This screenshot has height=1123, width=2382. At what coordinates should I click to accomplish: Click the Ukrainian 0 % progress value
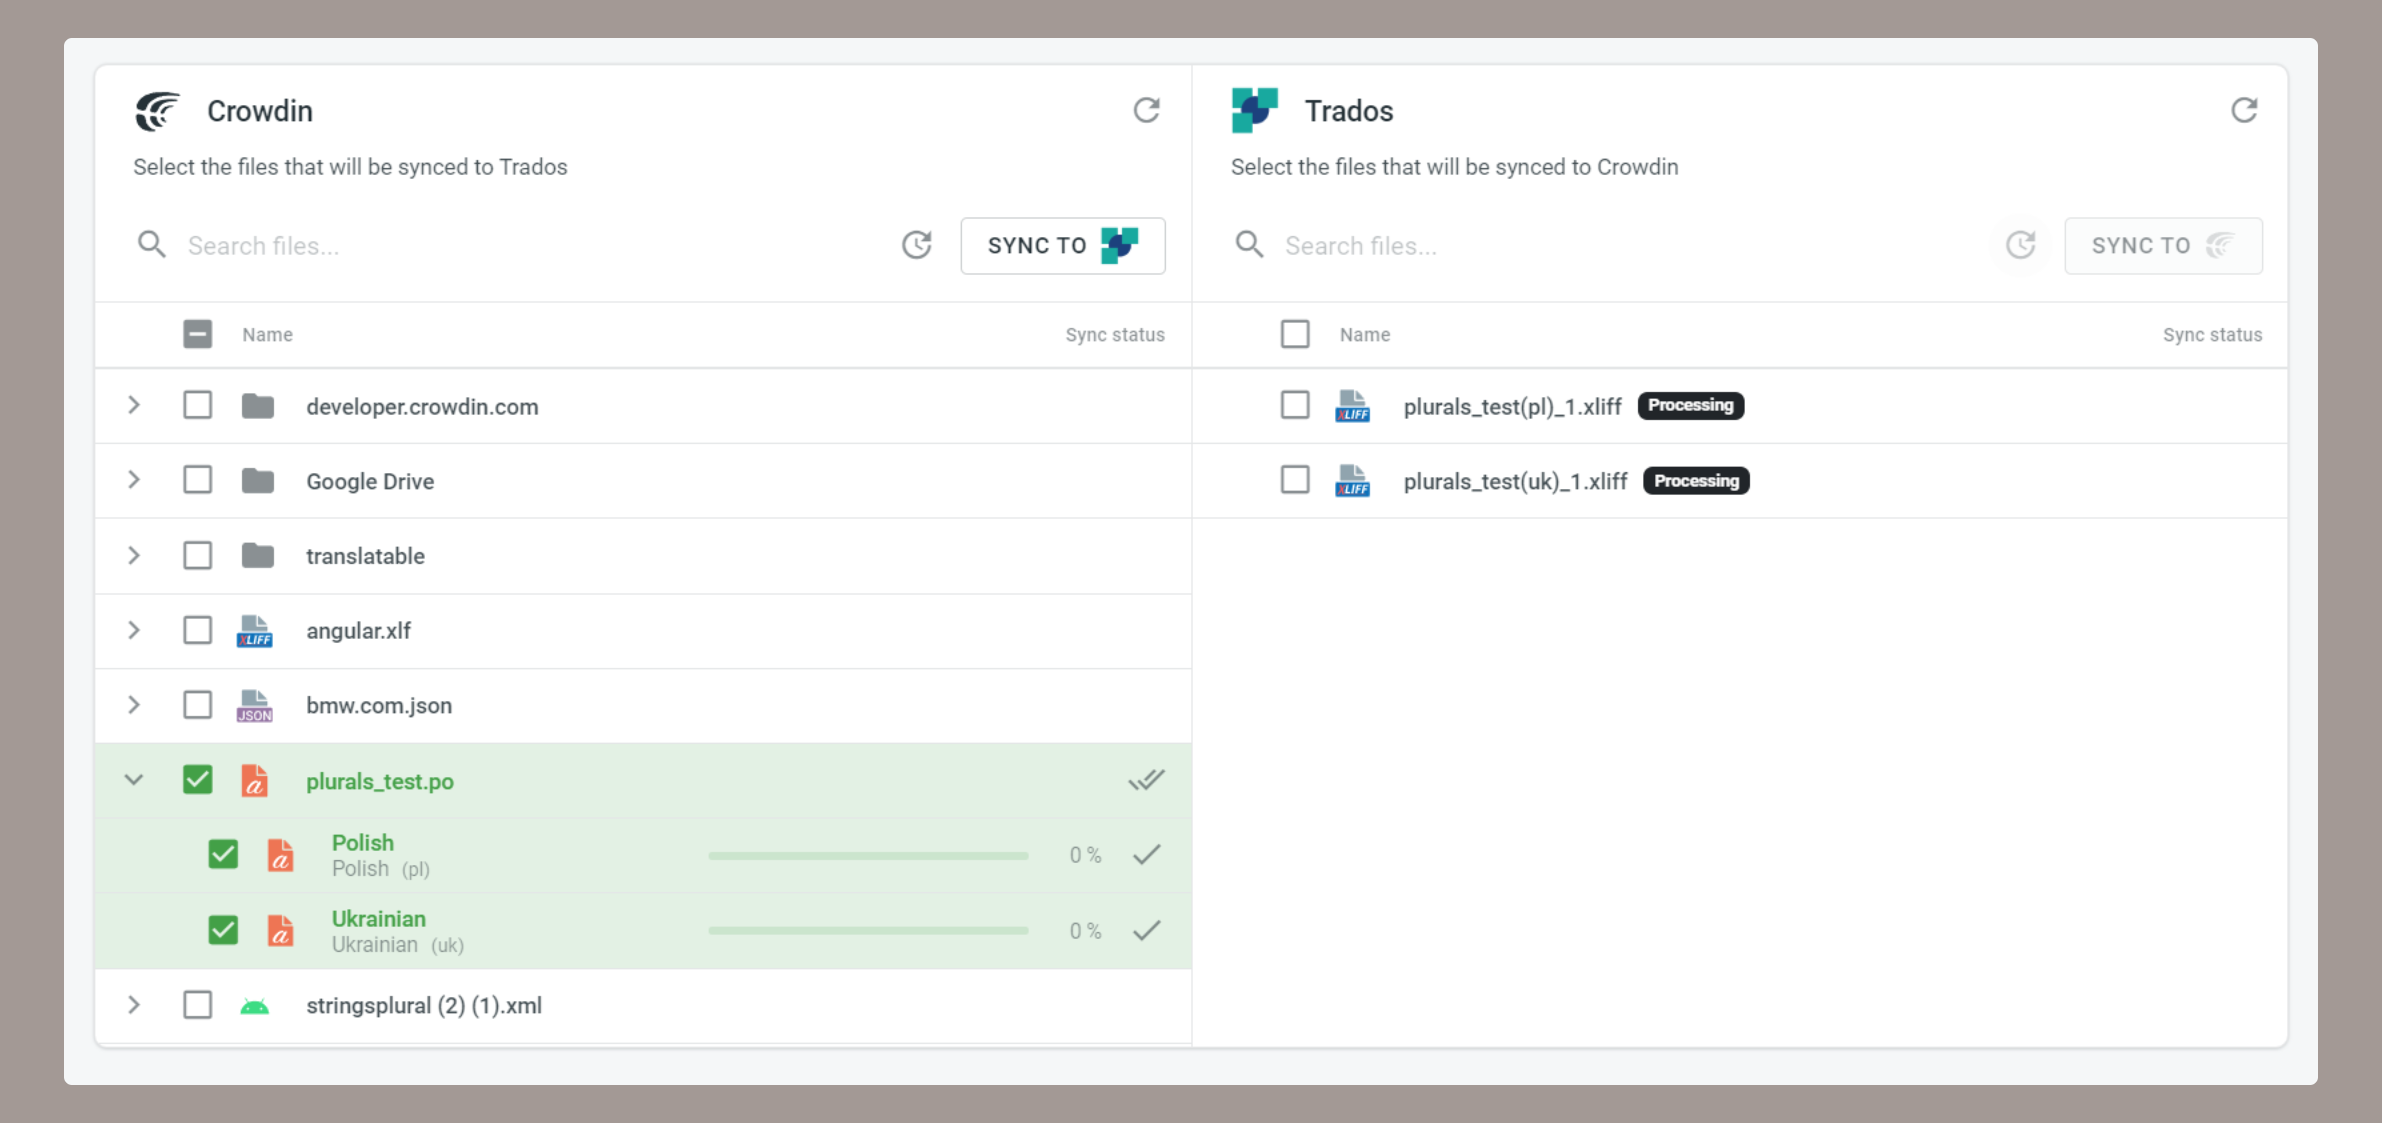pyautogui.click(x=1085, y=931)
